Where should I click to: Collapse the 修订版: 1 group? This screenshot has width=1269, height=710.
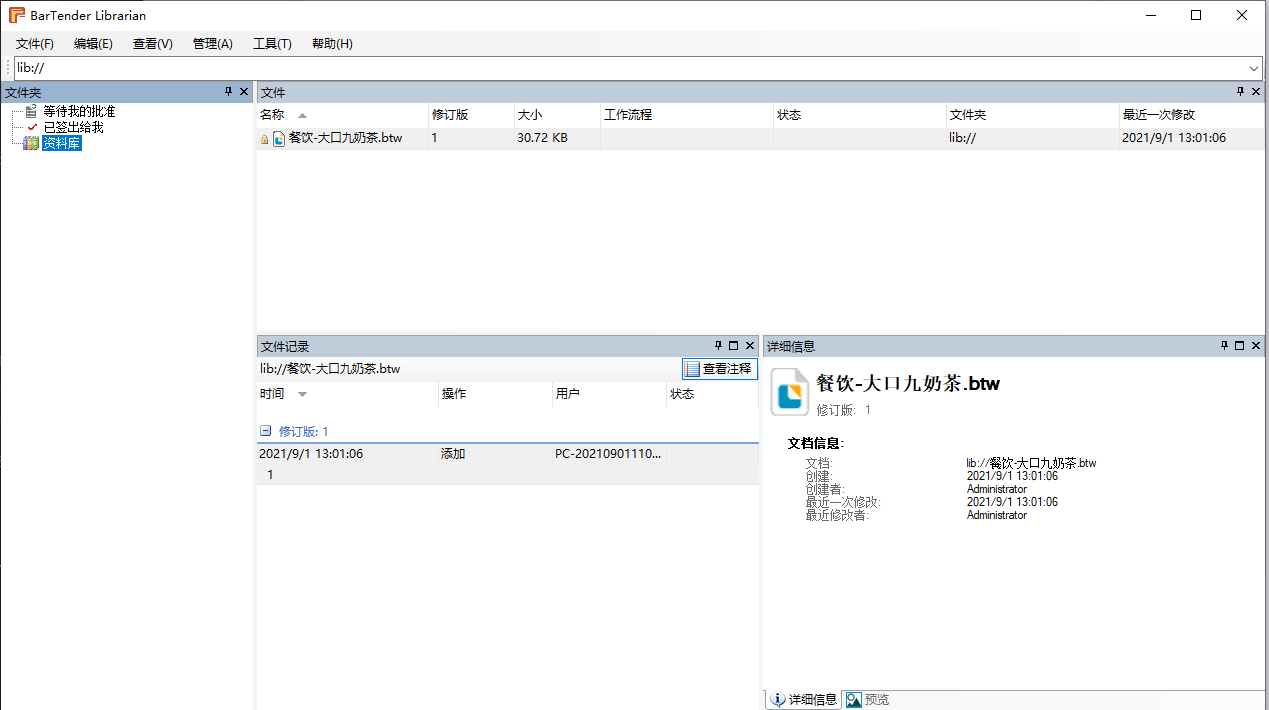click(x=266, y=431)
